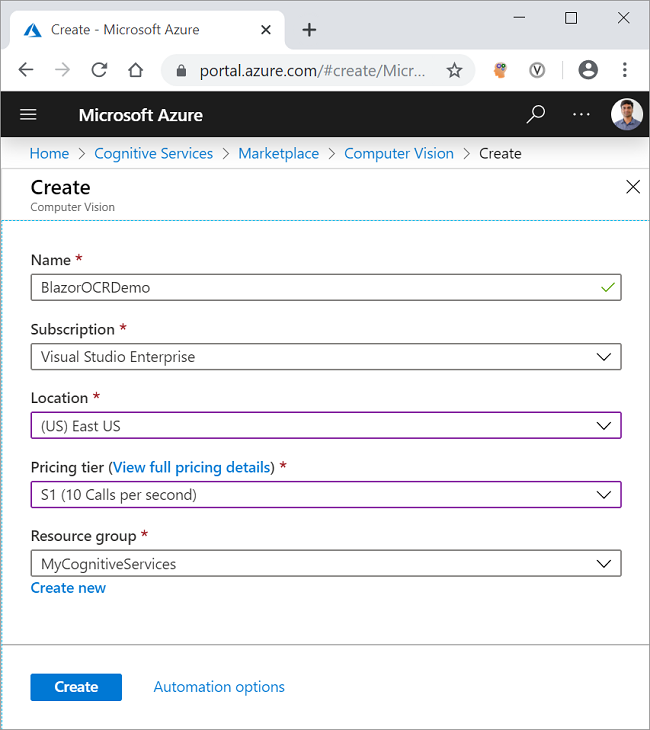The width and height of the screenshot is (650, 730).
Task: Open the ellipsis more options menu
Action: pos(581,114)
